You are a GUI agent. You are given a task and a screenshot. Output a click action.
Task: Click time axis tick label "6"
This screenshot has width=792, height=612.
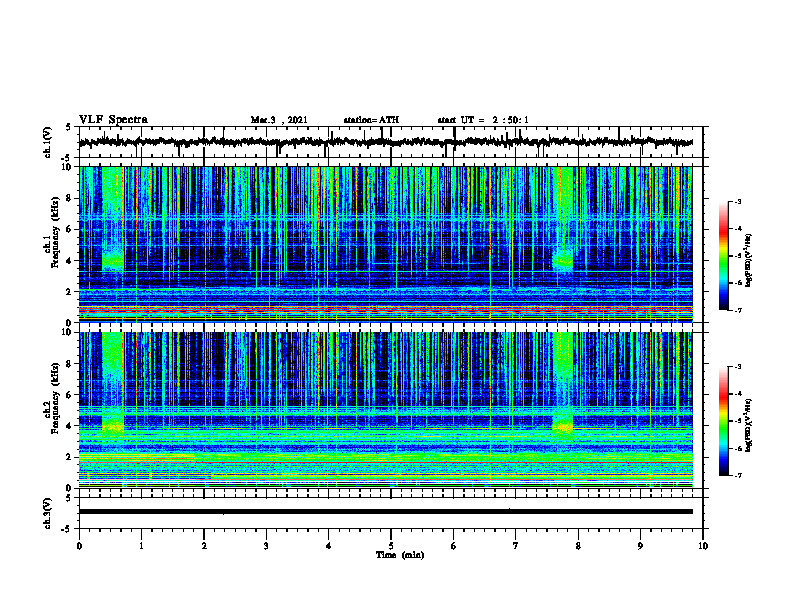tap(453, 546)
